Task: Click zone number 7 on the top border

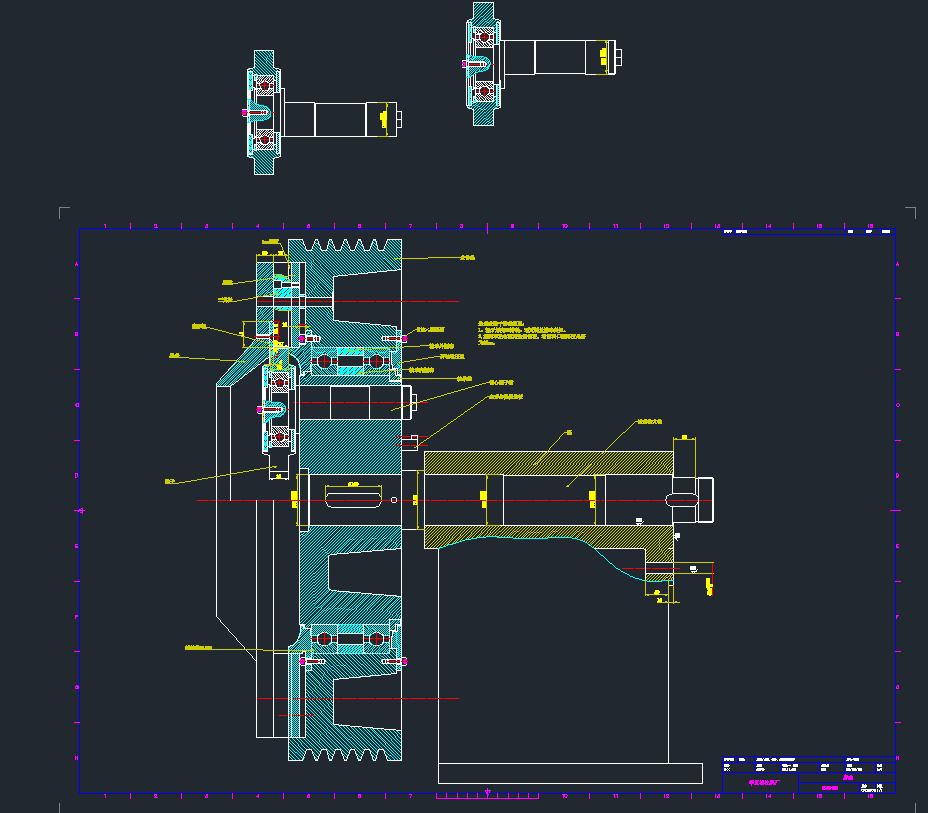Action: pyautogui.click(x=411, y=226)
